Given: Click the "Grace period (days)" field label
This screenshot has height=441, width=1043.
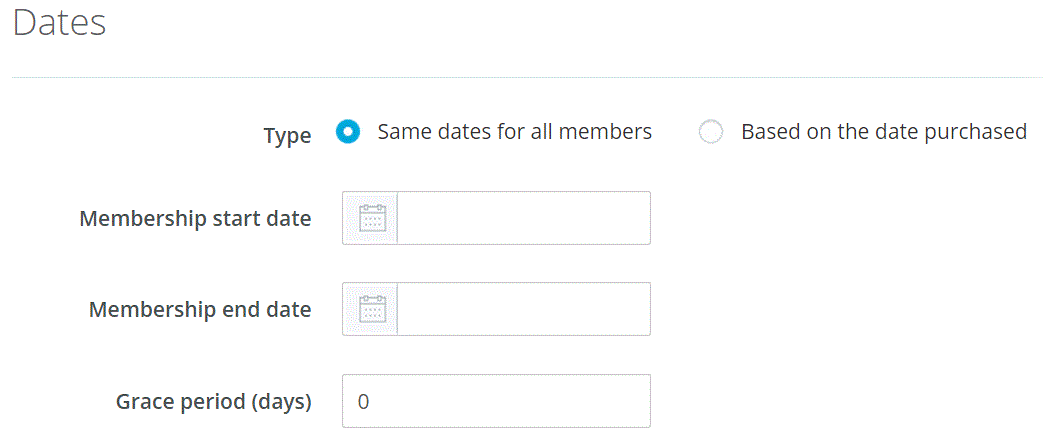Looking at the screenshot, I should point(213,401).
